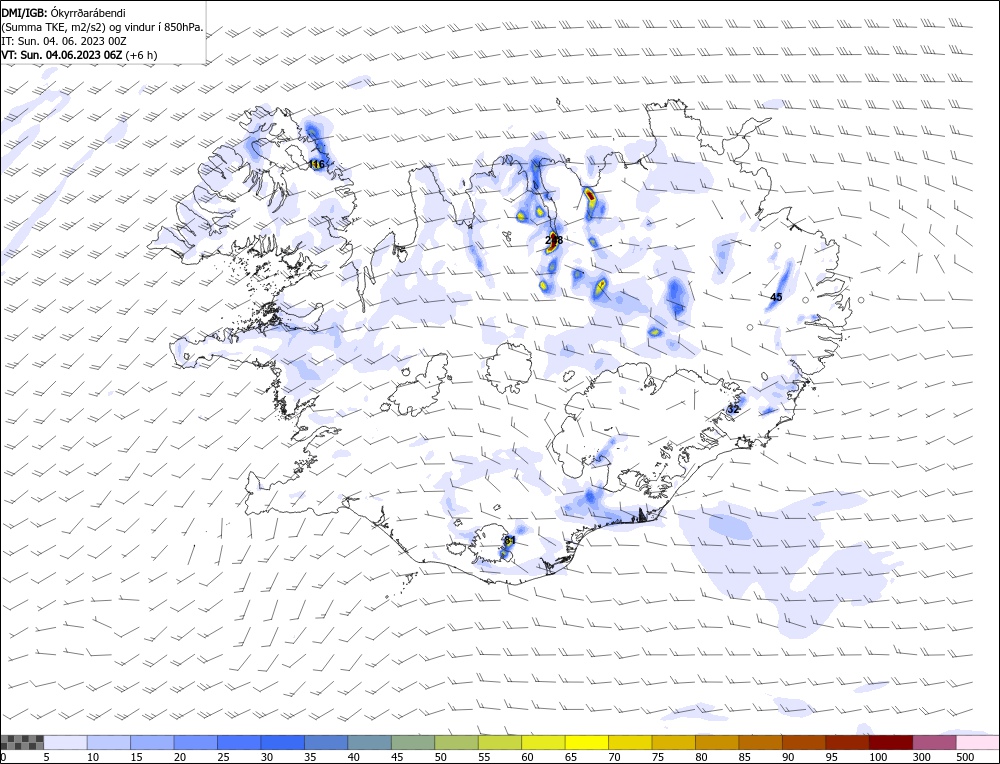The image size is (1000, 764).
Task: Click the 116 value label in Westfjords
Action: coord(316,165)
